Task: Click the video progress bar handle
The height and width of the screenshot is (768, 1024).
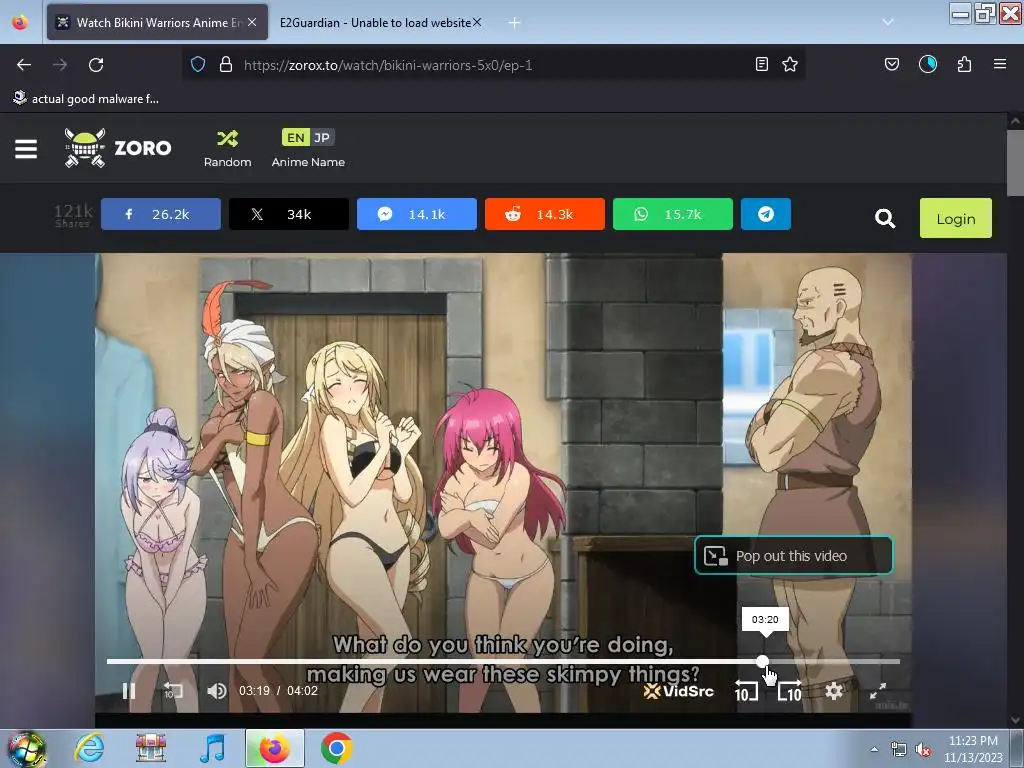Action: pyautogui.click(x=762, y=662)
